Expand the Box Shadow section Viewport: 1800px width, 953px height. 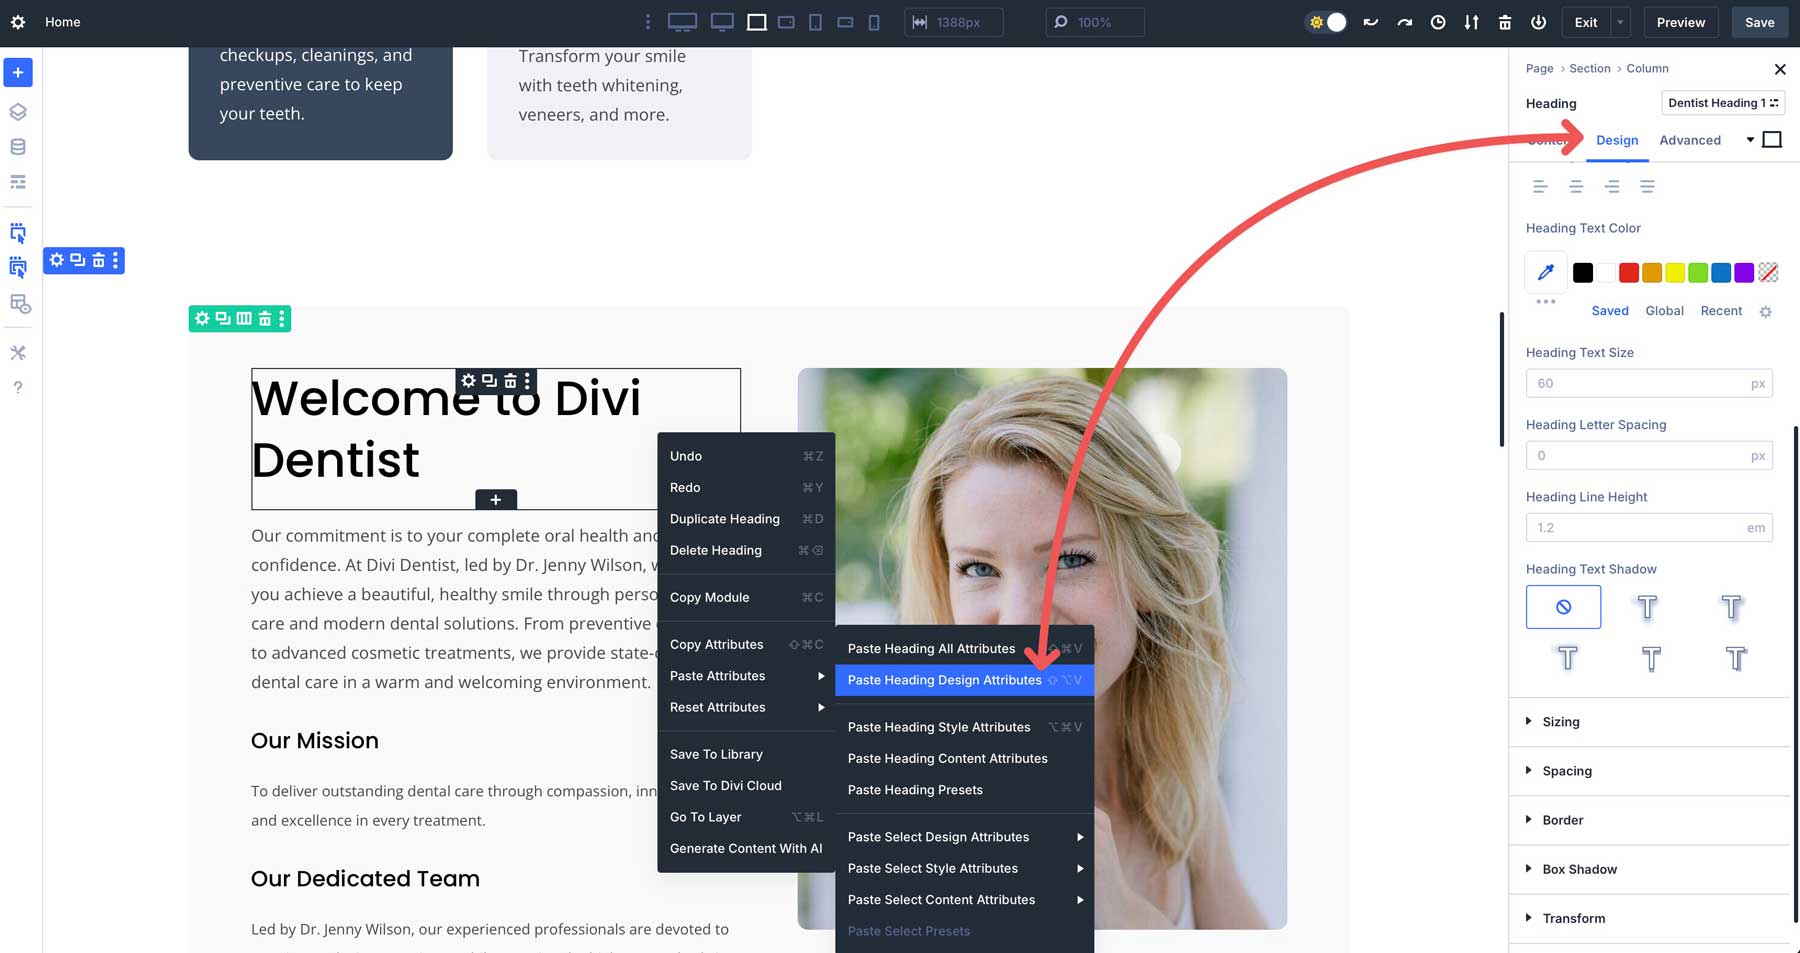(x=1578, y=869)
